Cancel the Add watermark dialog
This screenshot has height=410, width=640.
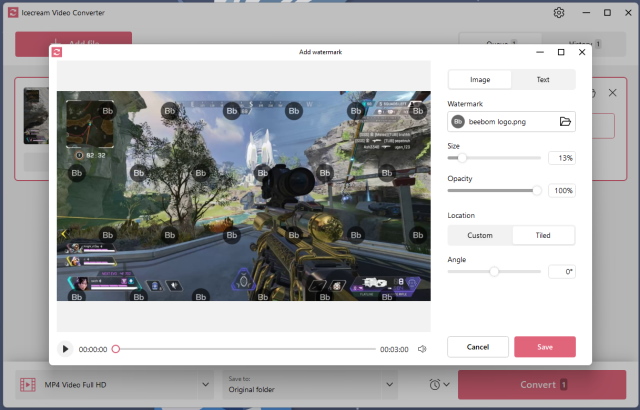click(478, 347)
